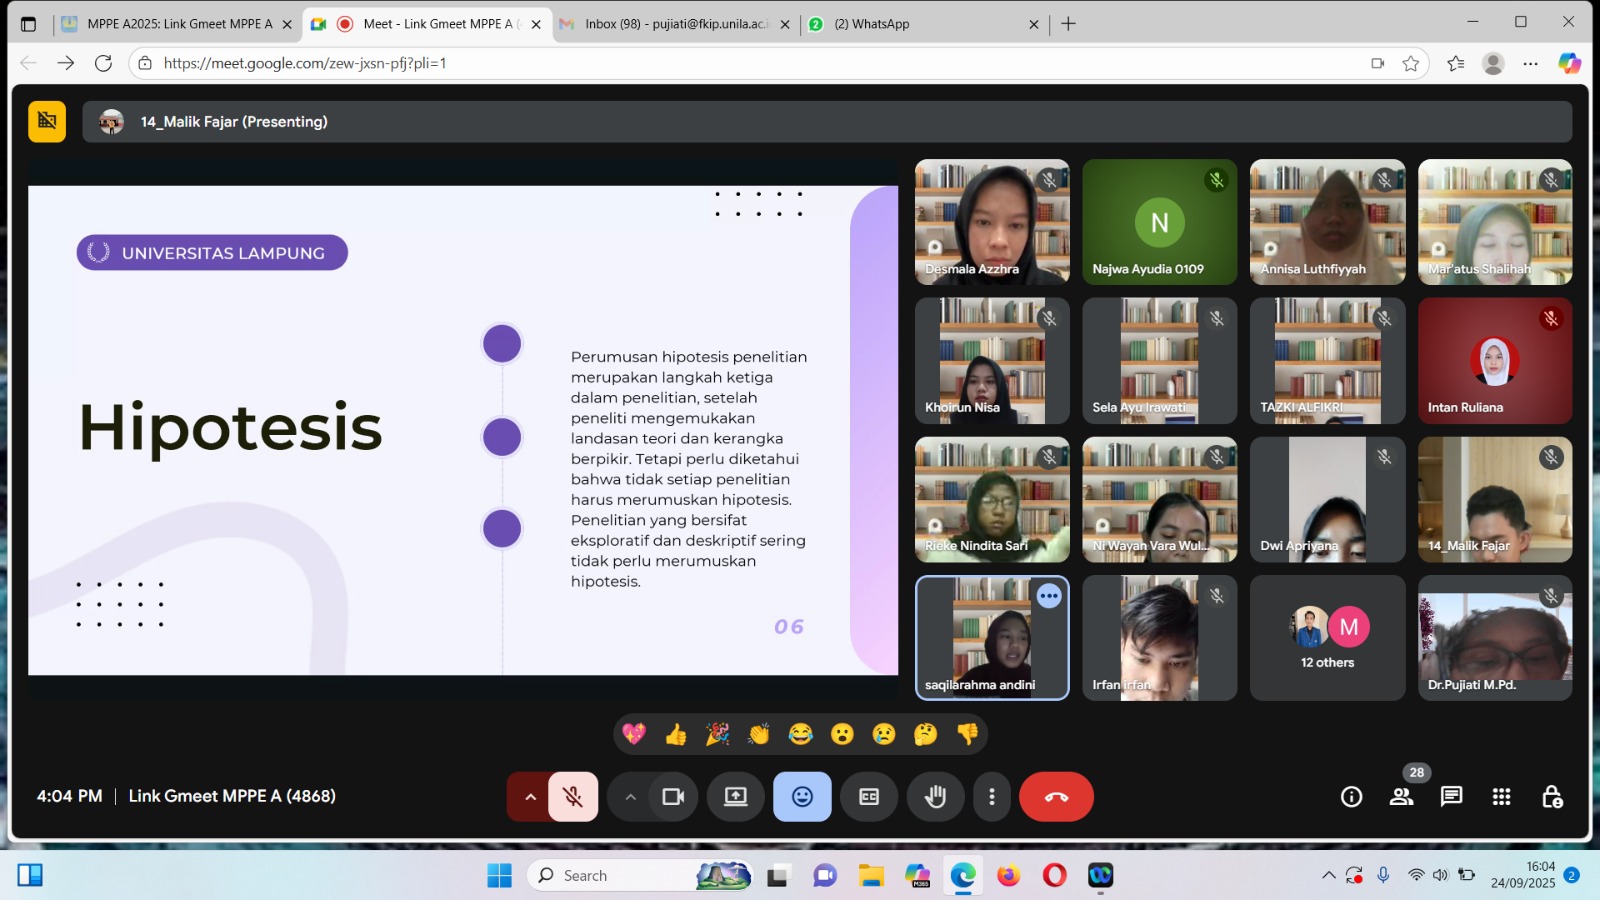Toggle the microphone mute button
1600x900 pixels.
pos(573,797)
